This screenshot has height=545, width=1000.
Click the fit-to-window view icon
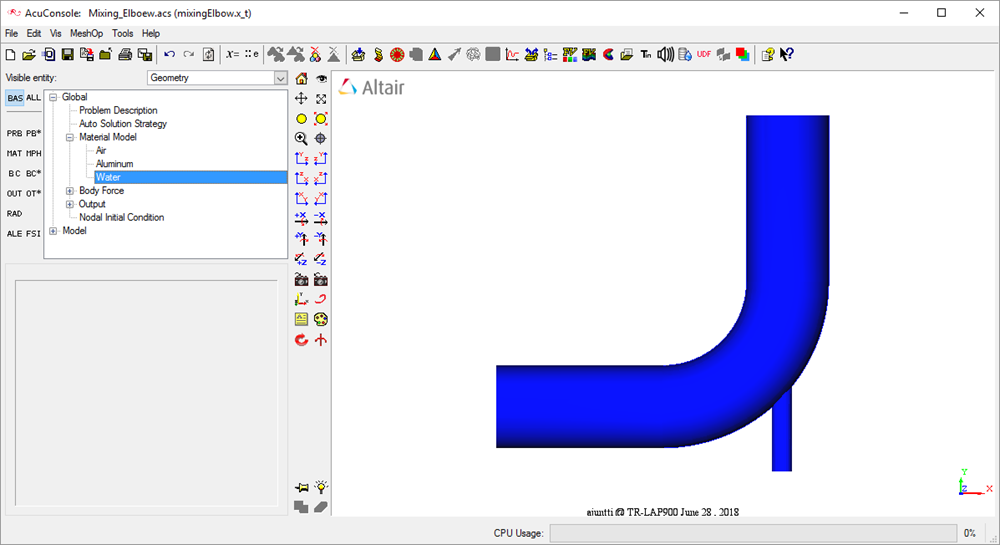[321, 99]
